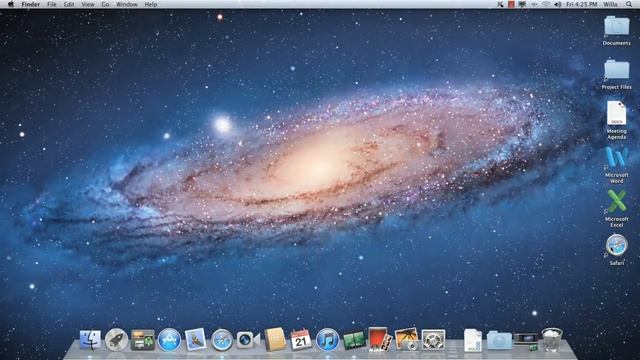This screenshot has height=360, width=640.
Task: Launch iTunes from the Dock
Action: tap(327, 340)
